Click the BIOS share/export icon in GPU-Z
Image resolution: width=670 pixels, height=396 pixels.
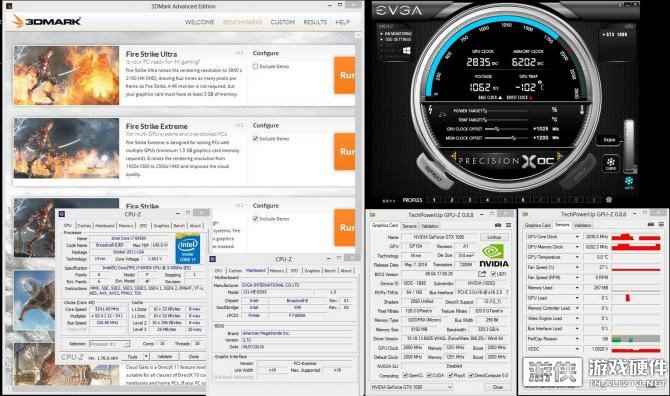pyautogui.click(x=482, y=274)
